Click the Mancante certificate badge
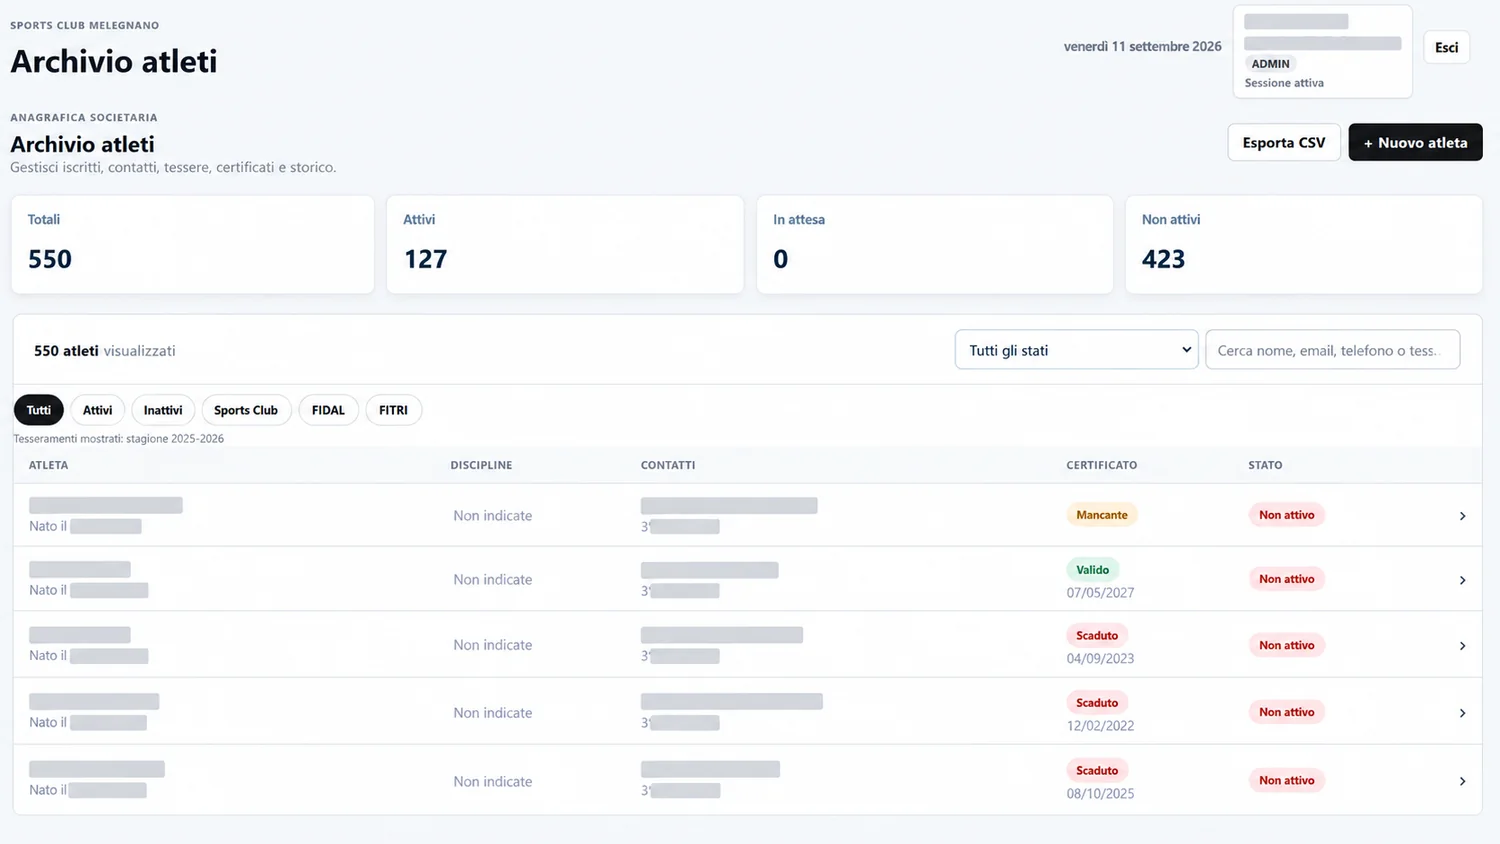The height and width of the screenshot is (844, 1500). point(1102,515)
